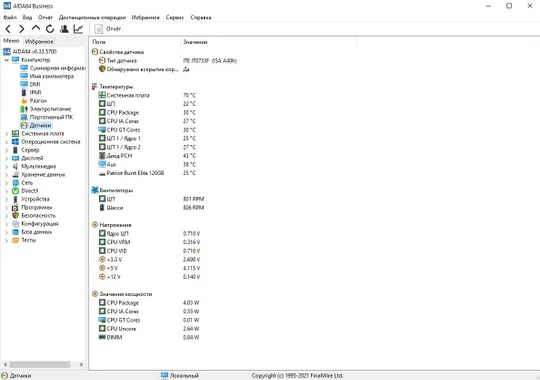Screen dimensions: 540x380
Task: Open the graph chart icon in the toolbar
Action: (78, 29)
